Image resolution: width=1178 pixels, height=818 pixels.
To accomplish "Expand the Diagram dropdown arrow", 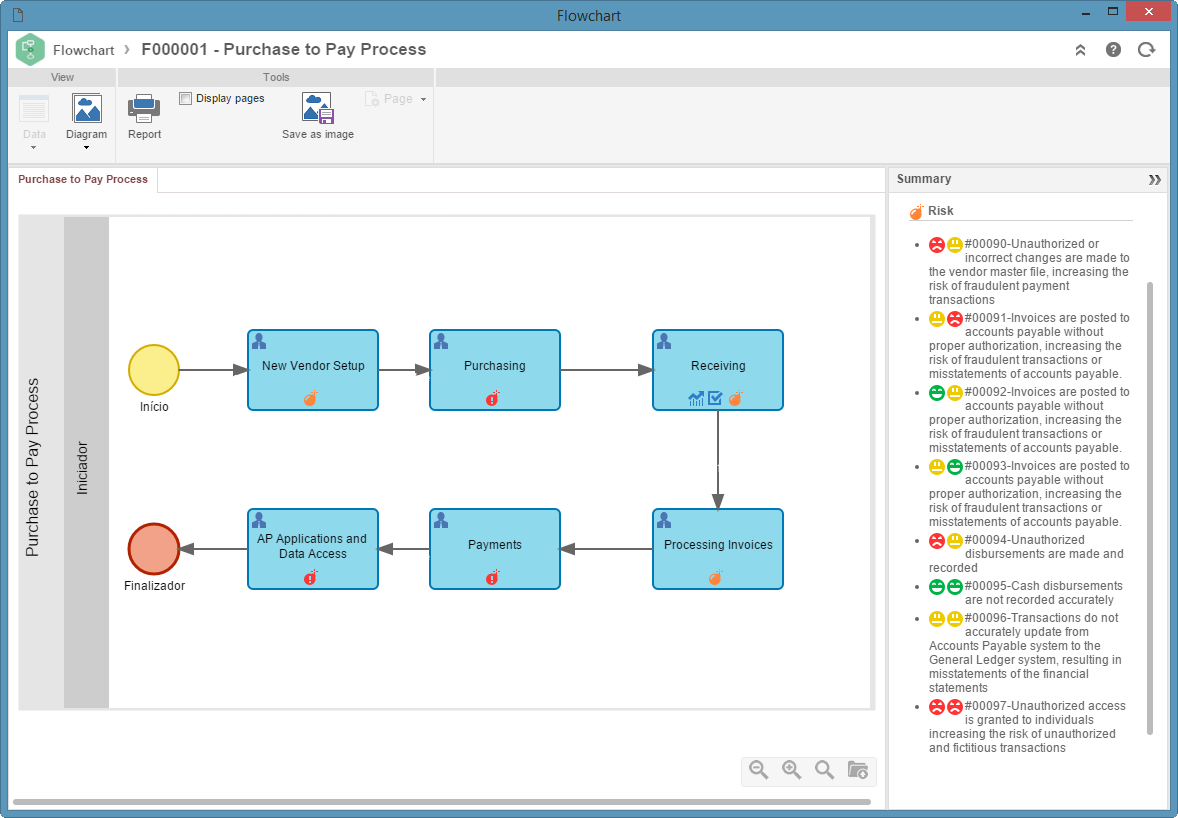I will [86, 147].
